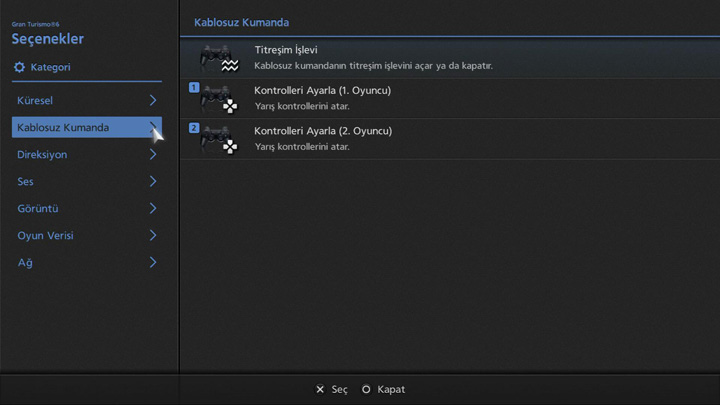Viewport: 720px width, 405px height.
Task: Click the Player 2 controller icon
Action: coord(219,139)
